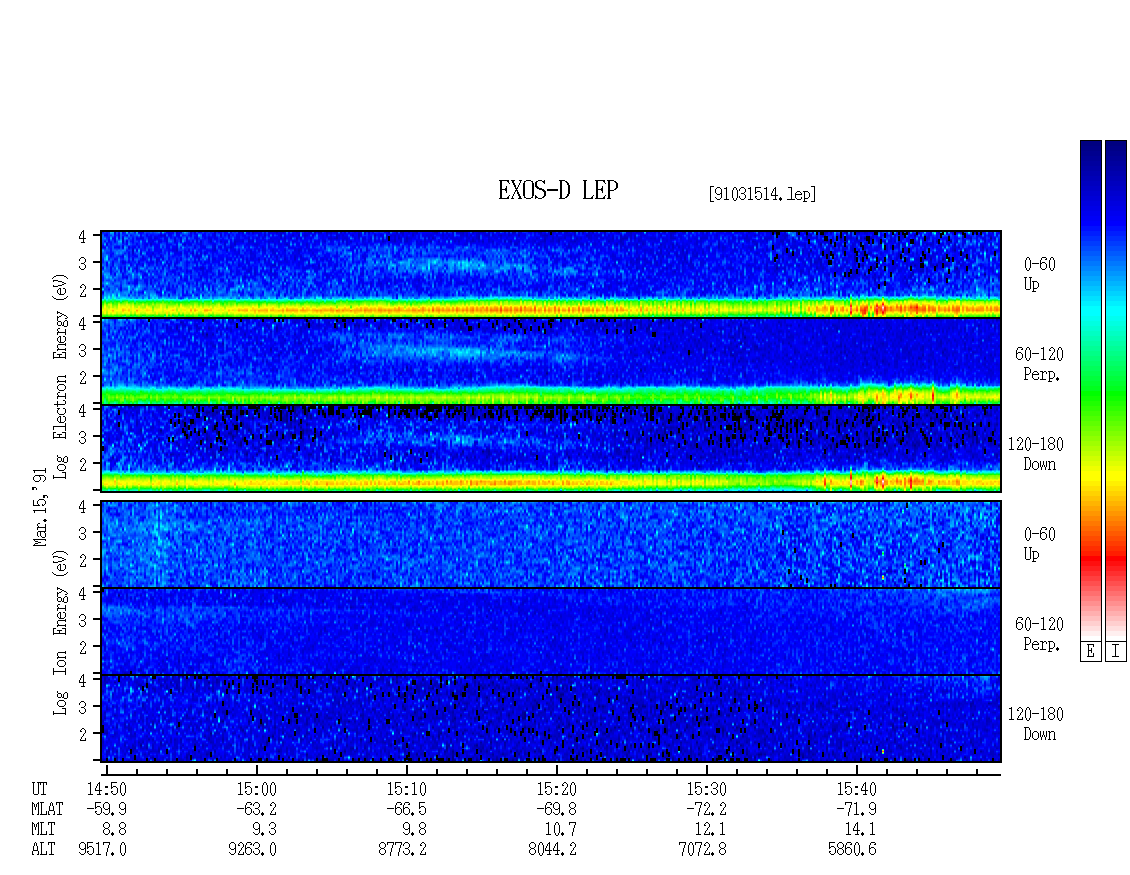Click the ALT value 9517.0

tap(102, 850)
